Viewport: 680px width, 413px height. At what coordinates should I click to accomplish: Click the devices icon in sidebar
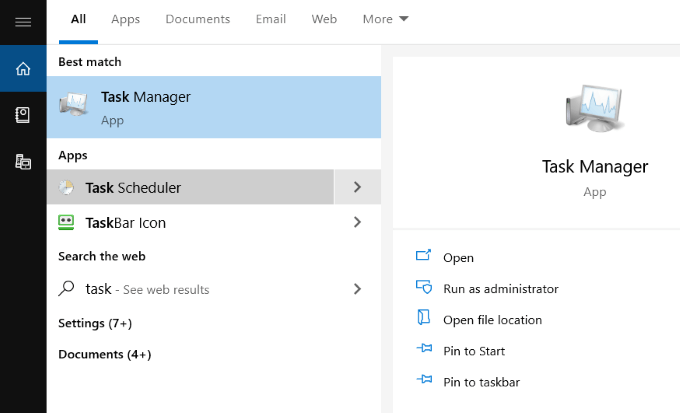point(22,161)
